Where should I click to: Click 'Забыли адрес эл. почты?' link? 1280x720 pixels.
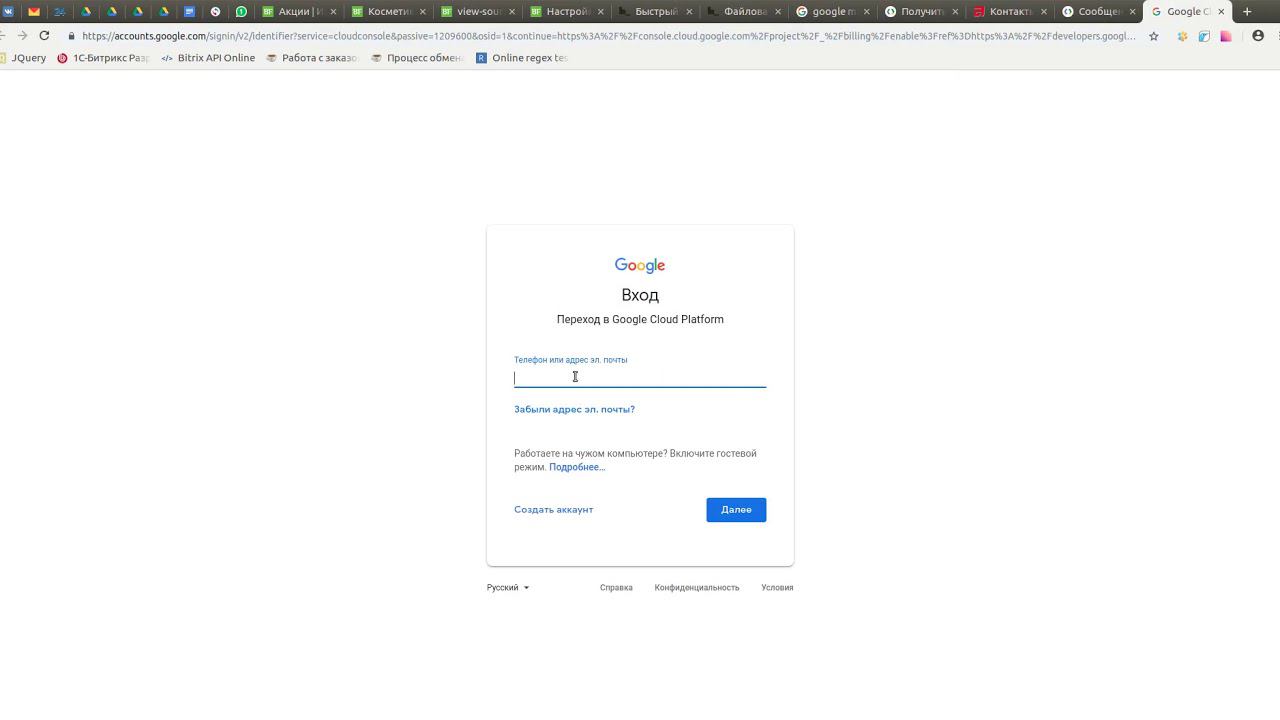574,409
